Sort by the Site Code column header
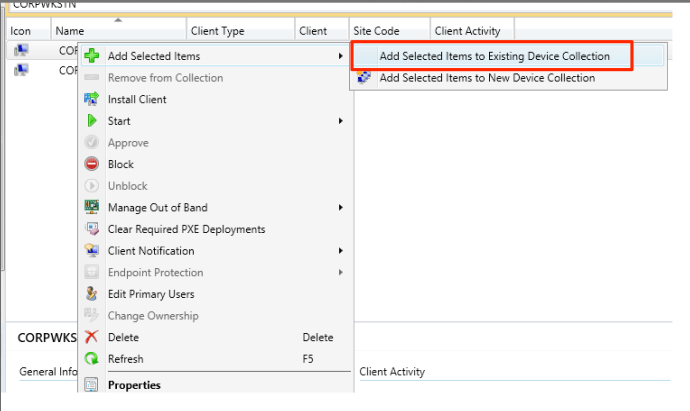This screenshot has height=411, width=690. click(x=389, y=31)
